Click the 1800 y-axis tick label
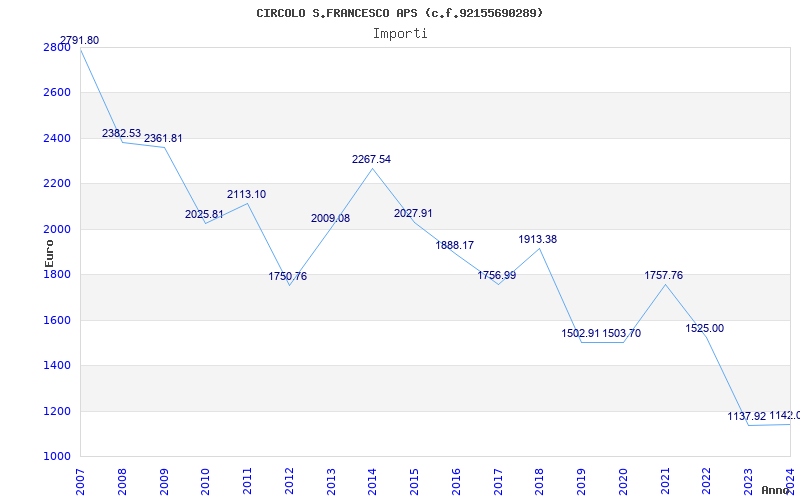Viewport: 800px width, 500px height. 56,274
